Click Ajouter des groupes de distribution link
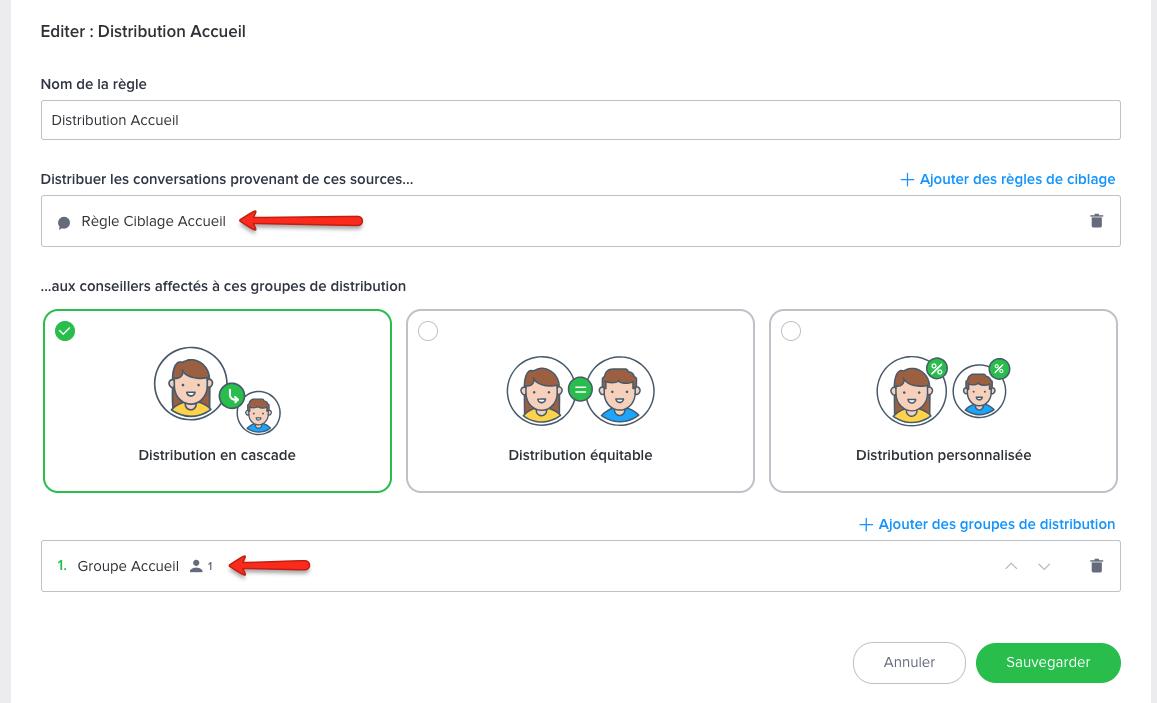The width and height of the screenshot is (1157, 703). click(996, 524)
